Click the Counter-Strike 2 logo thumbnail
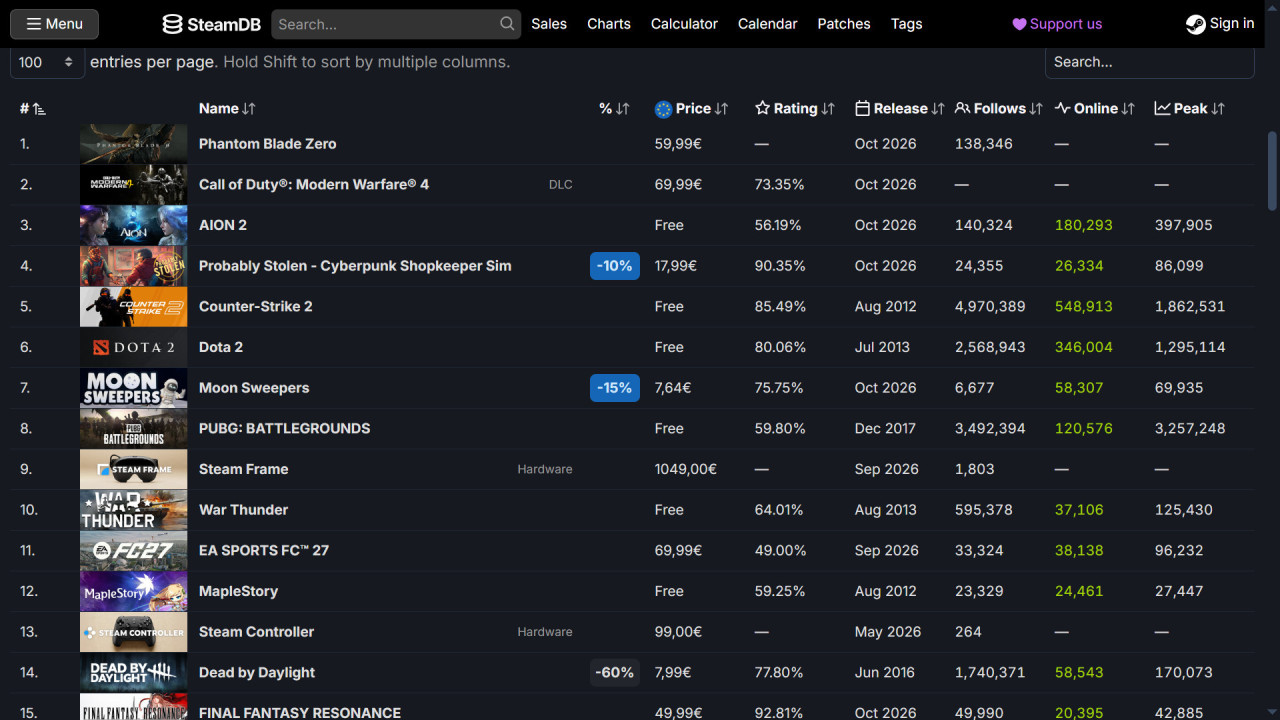This screenshot has width=1280, height=720. click(x=133, y=307)
